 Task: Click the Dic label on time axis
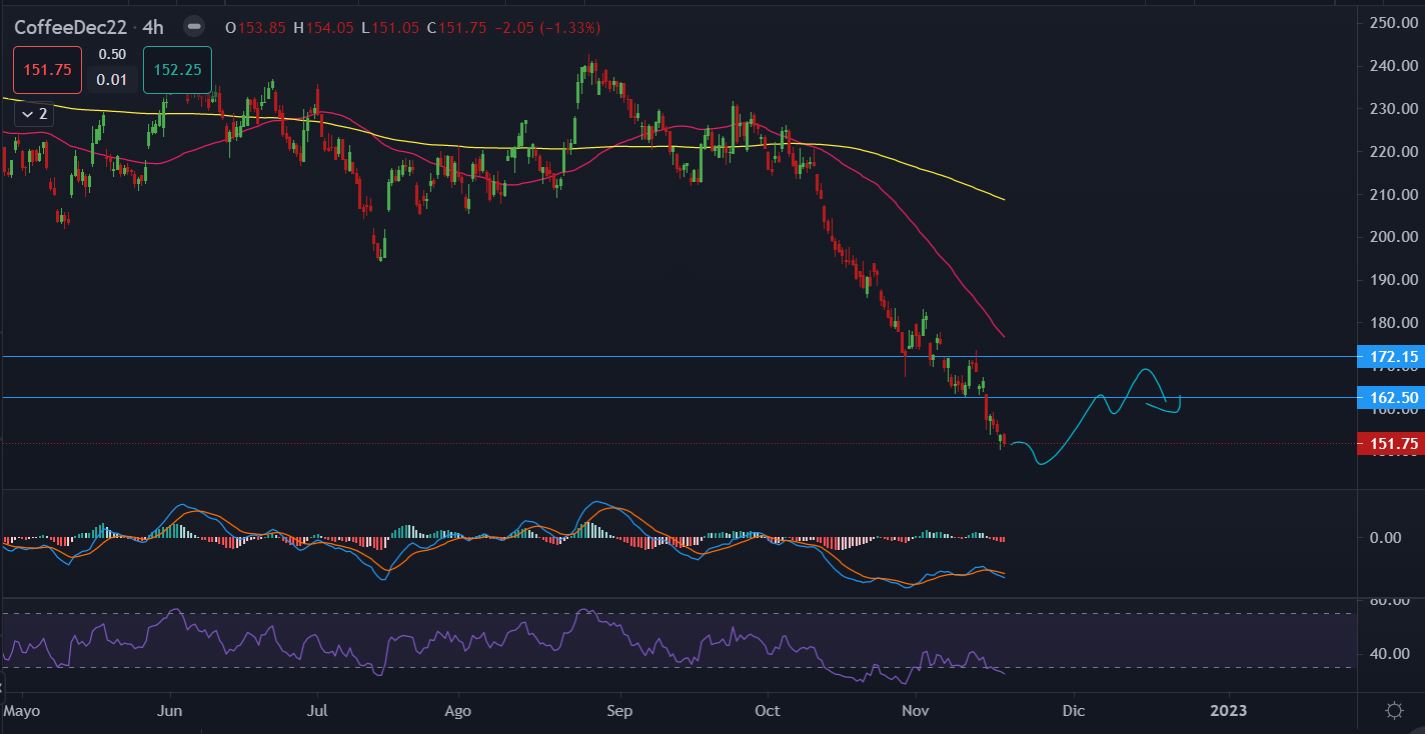(1073, 711)
